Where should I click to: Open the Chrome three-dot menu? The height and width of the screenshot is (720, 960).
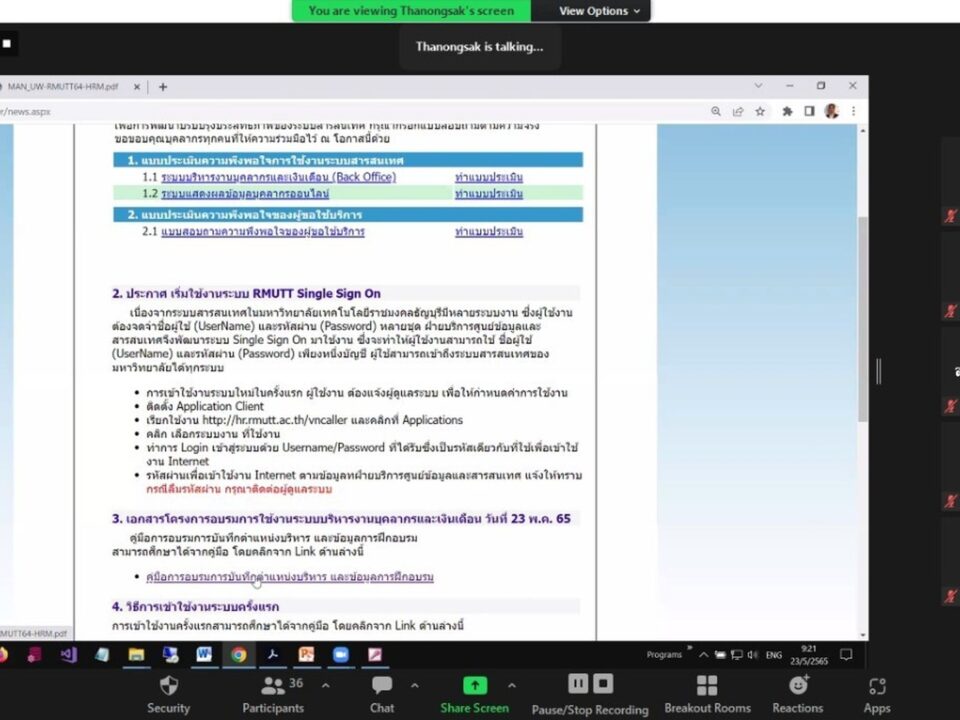pos(853,111)
